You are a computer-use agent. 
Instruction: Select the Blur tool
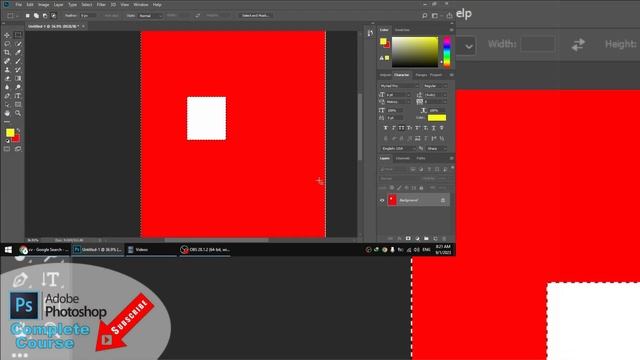coord(7,87)
